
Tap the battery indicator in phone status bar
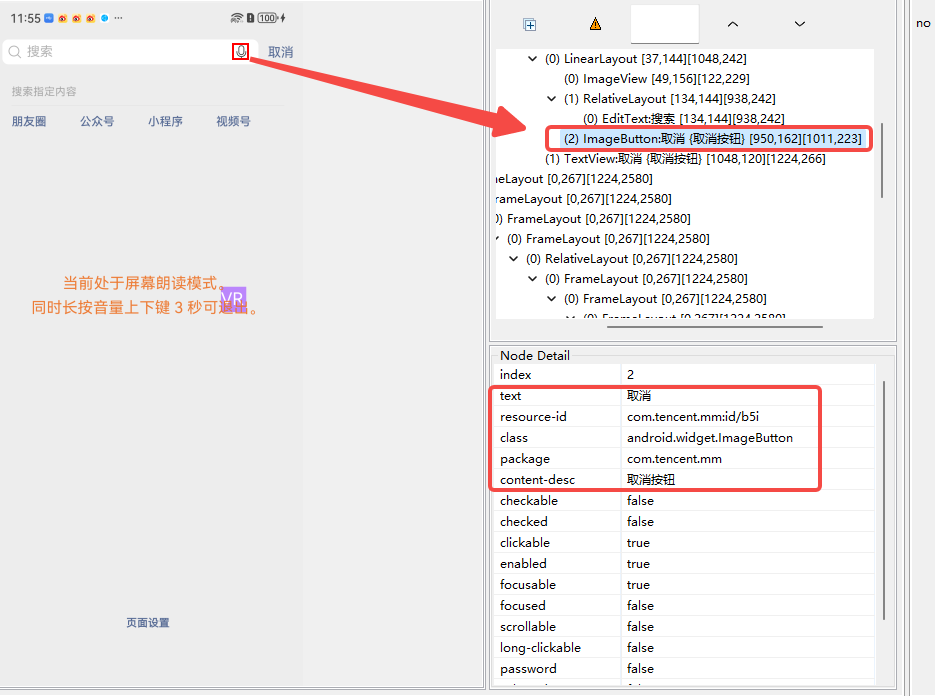(x=268, y=18)
